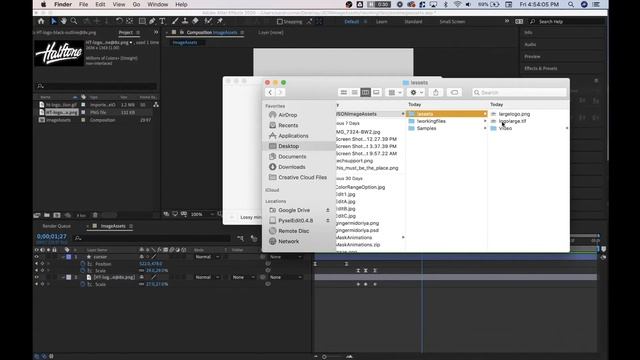Toggle visibility eye of HT-logo layer
The height and width of the screenshot is (360, 640).
36,277
